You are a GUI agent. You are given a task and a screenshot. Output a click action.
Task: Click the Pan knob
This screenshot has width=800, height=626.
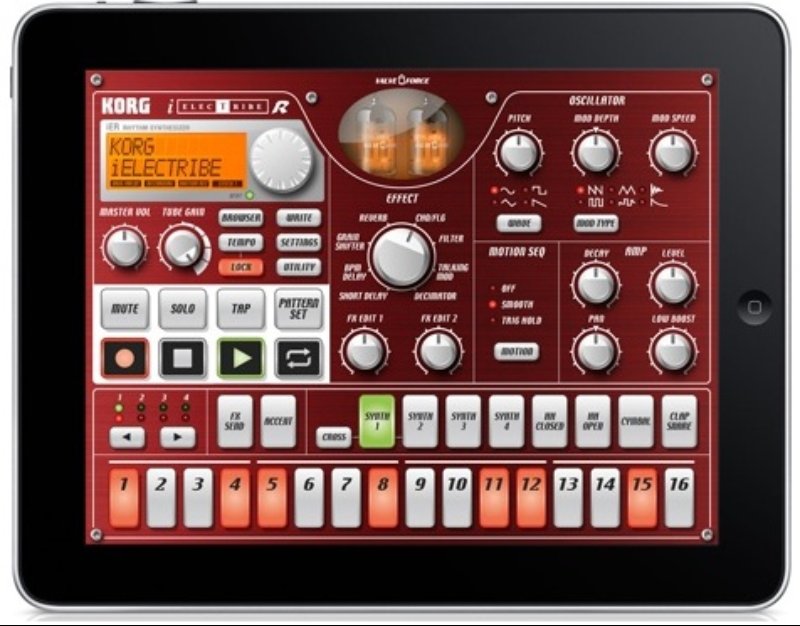596,351
